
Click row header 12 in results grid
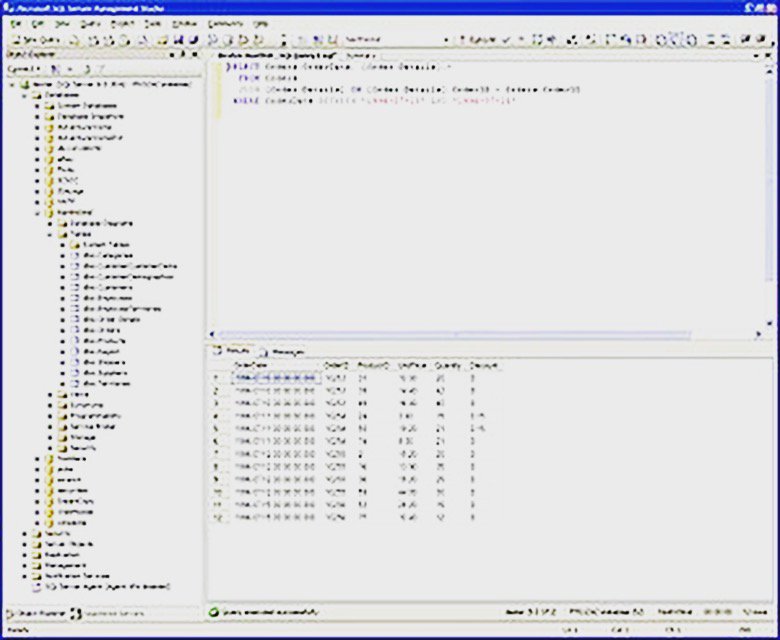pos(218,517)
